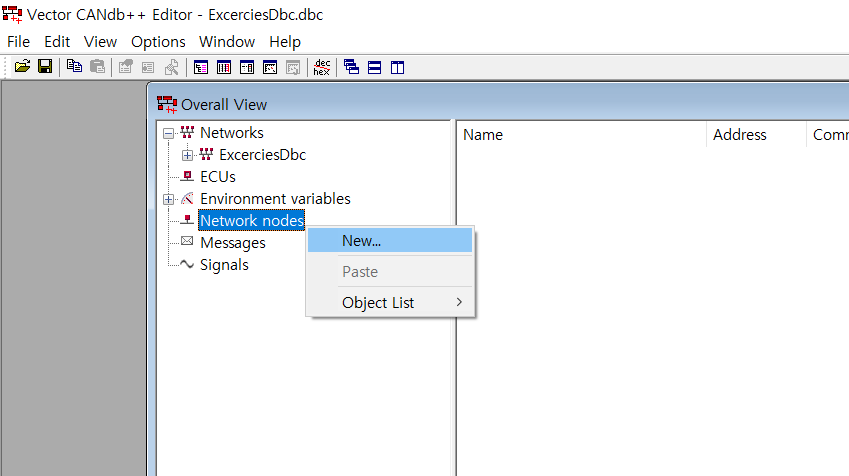Viewport: 849px width, 476px height.
Task: Select the Networks tree item
Action: (232, 133)
